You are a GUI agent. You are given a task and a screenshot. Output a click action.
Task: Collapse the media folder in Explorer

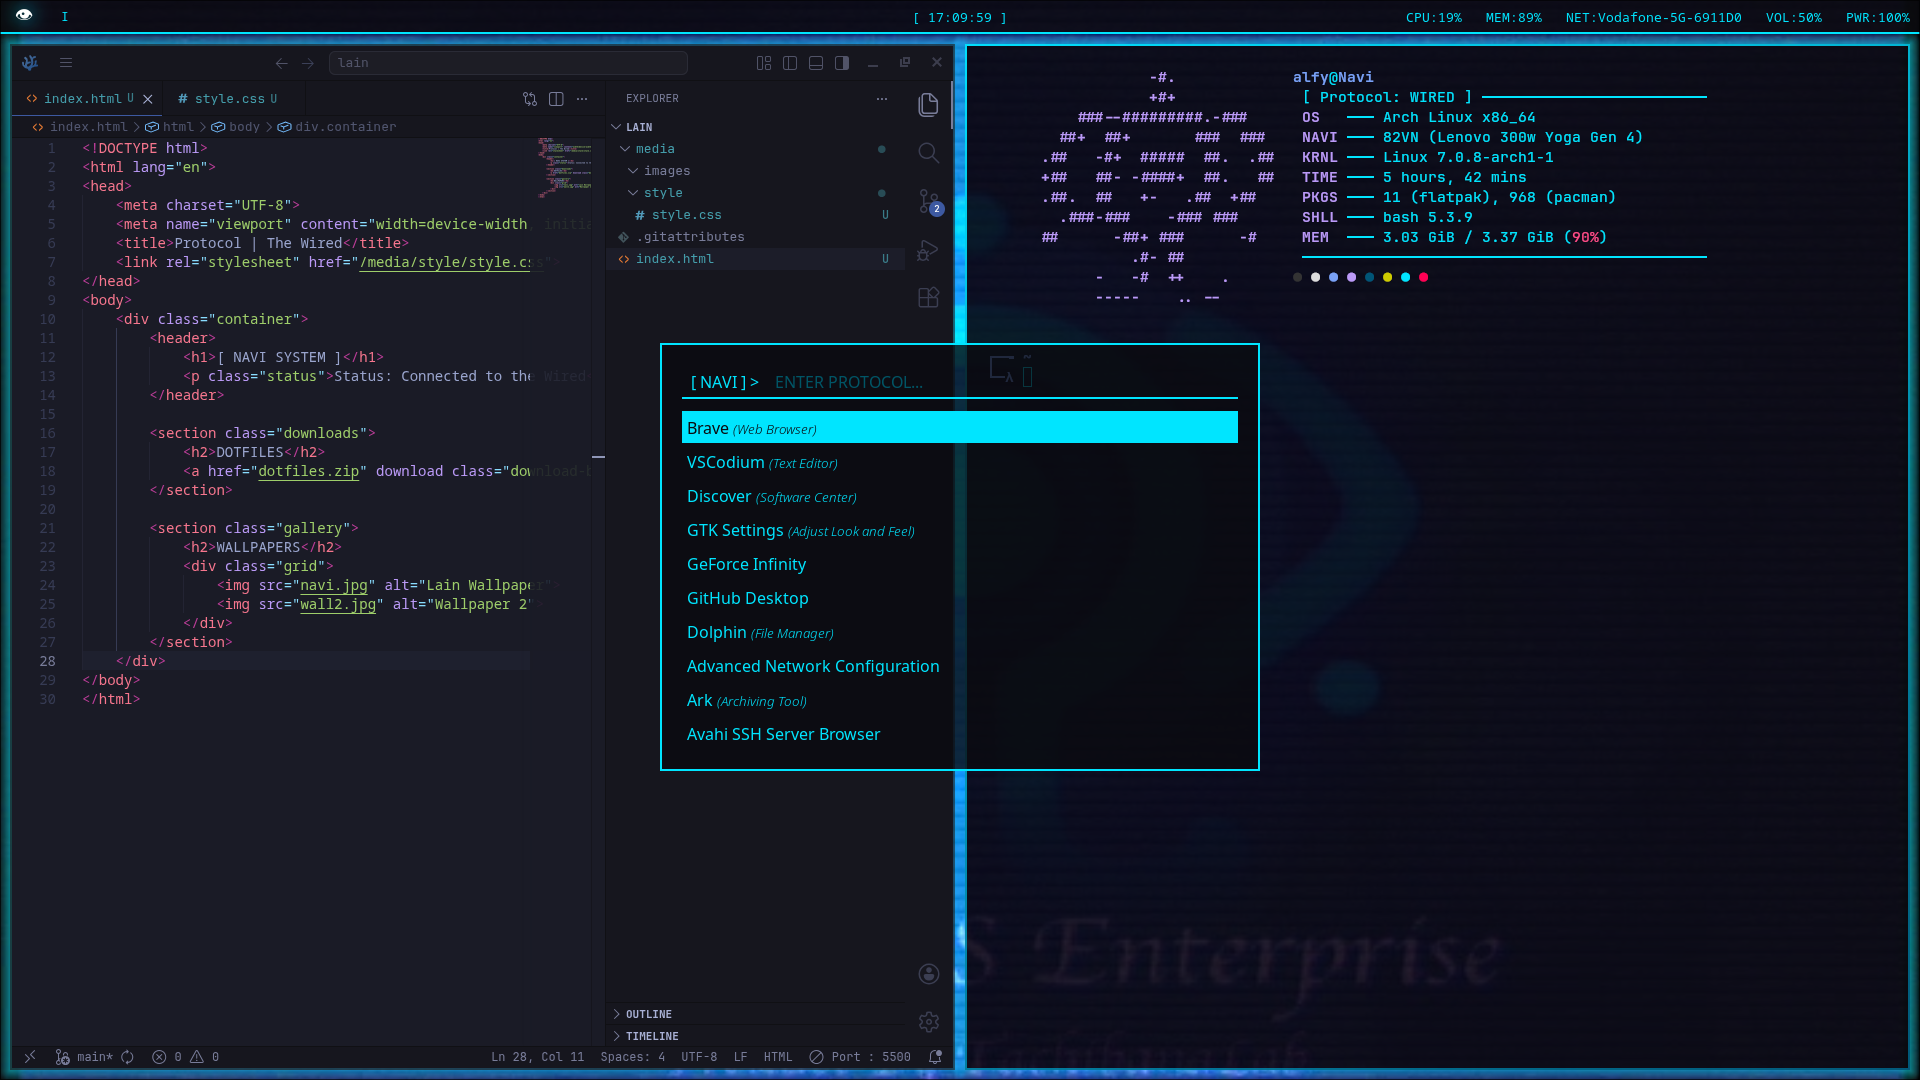coord(757,149)
